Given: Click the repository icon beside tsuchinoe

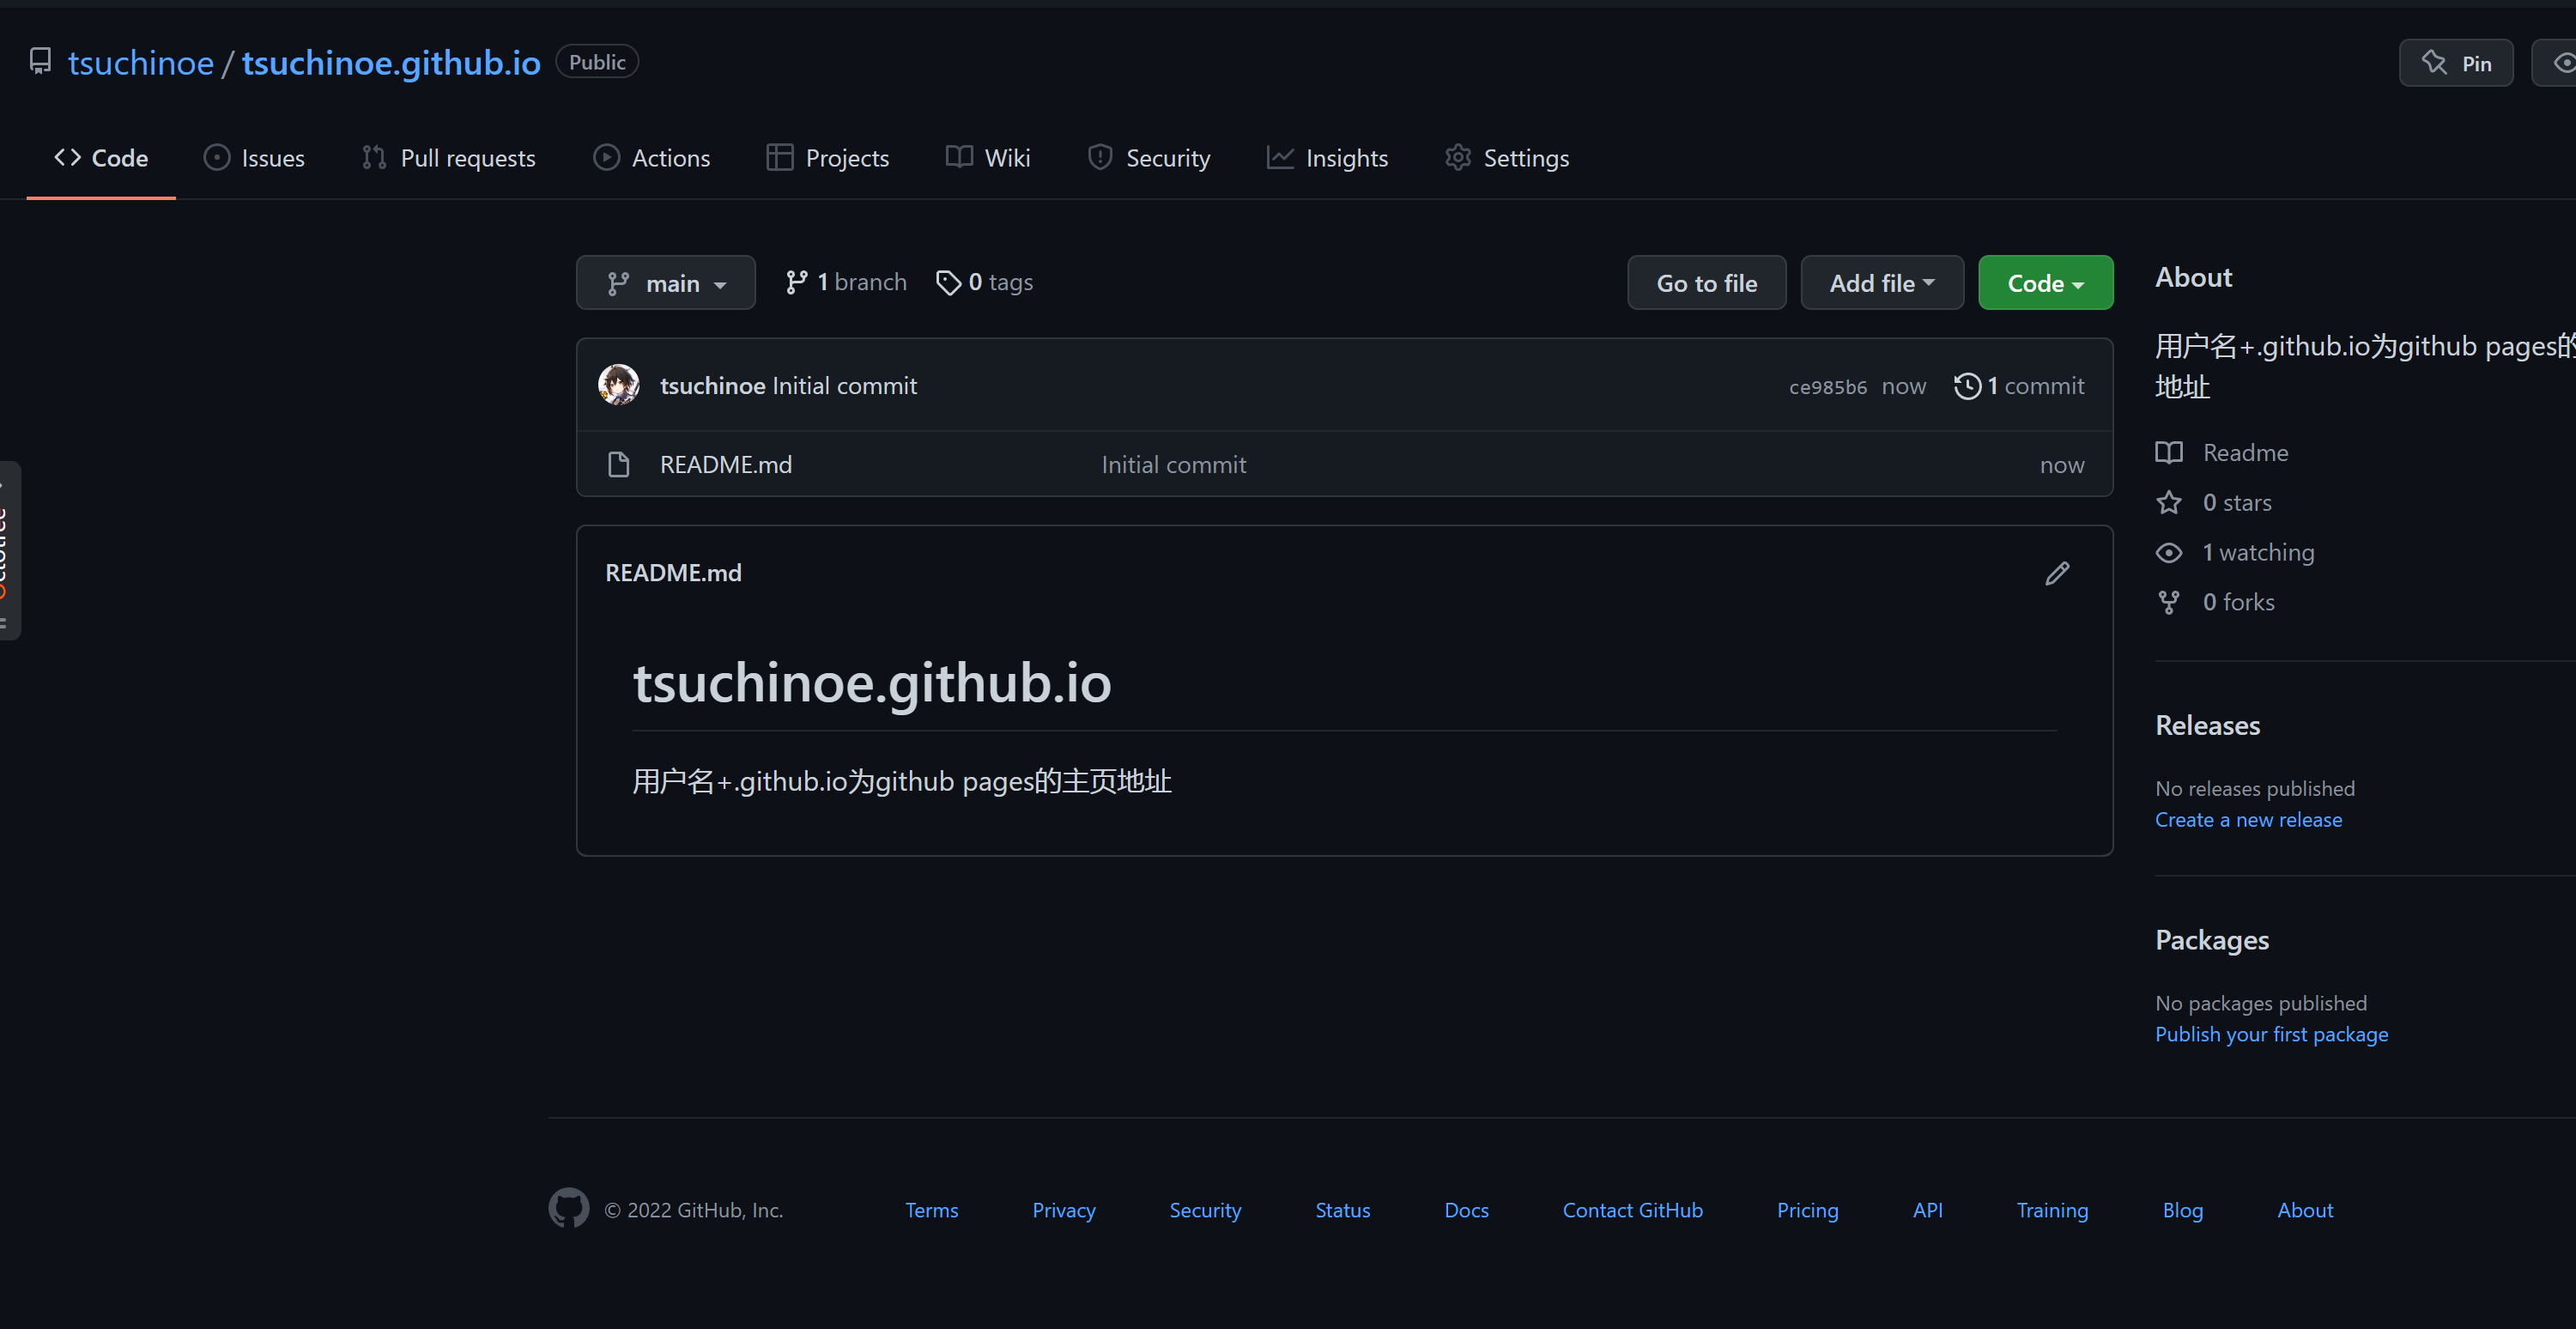Looking at the screenshot, I should [x=40, y=62].
